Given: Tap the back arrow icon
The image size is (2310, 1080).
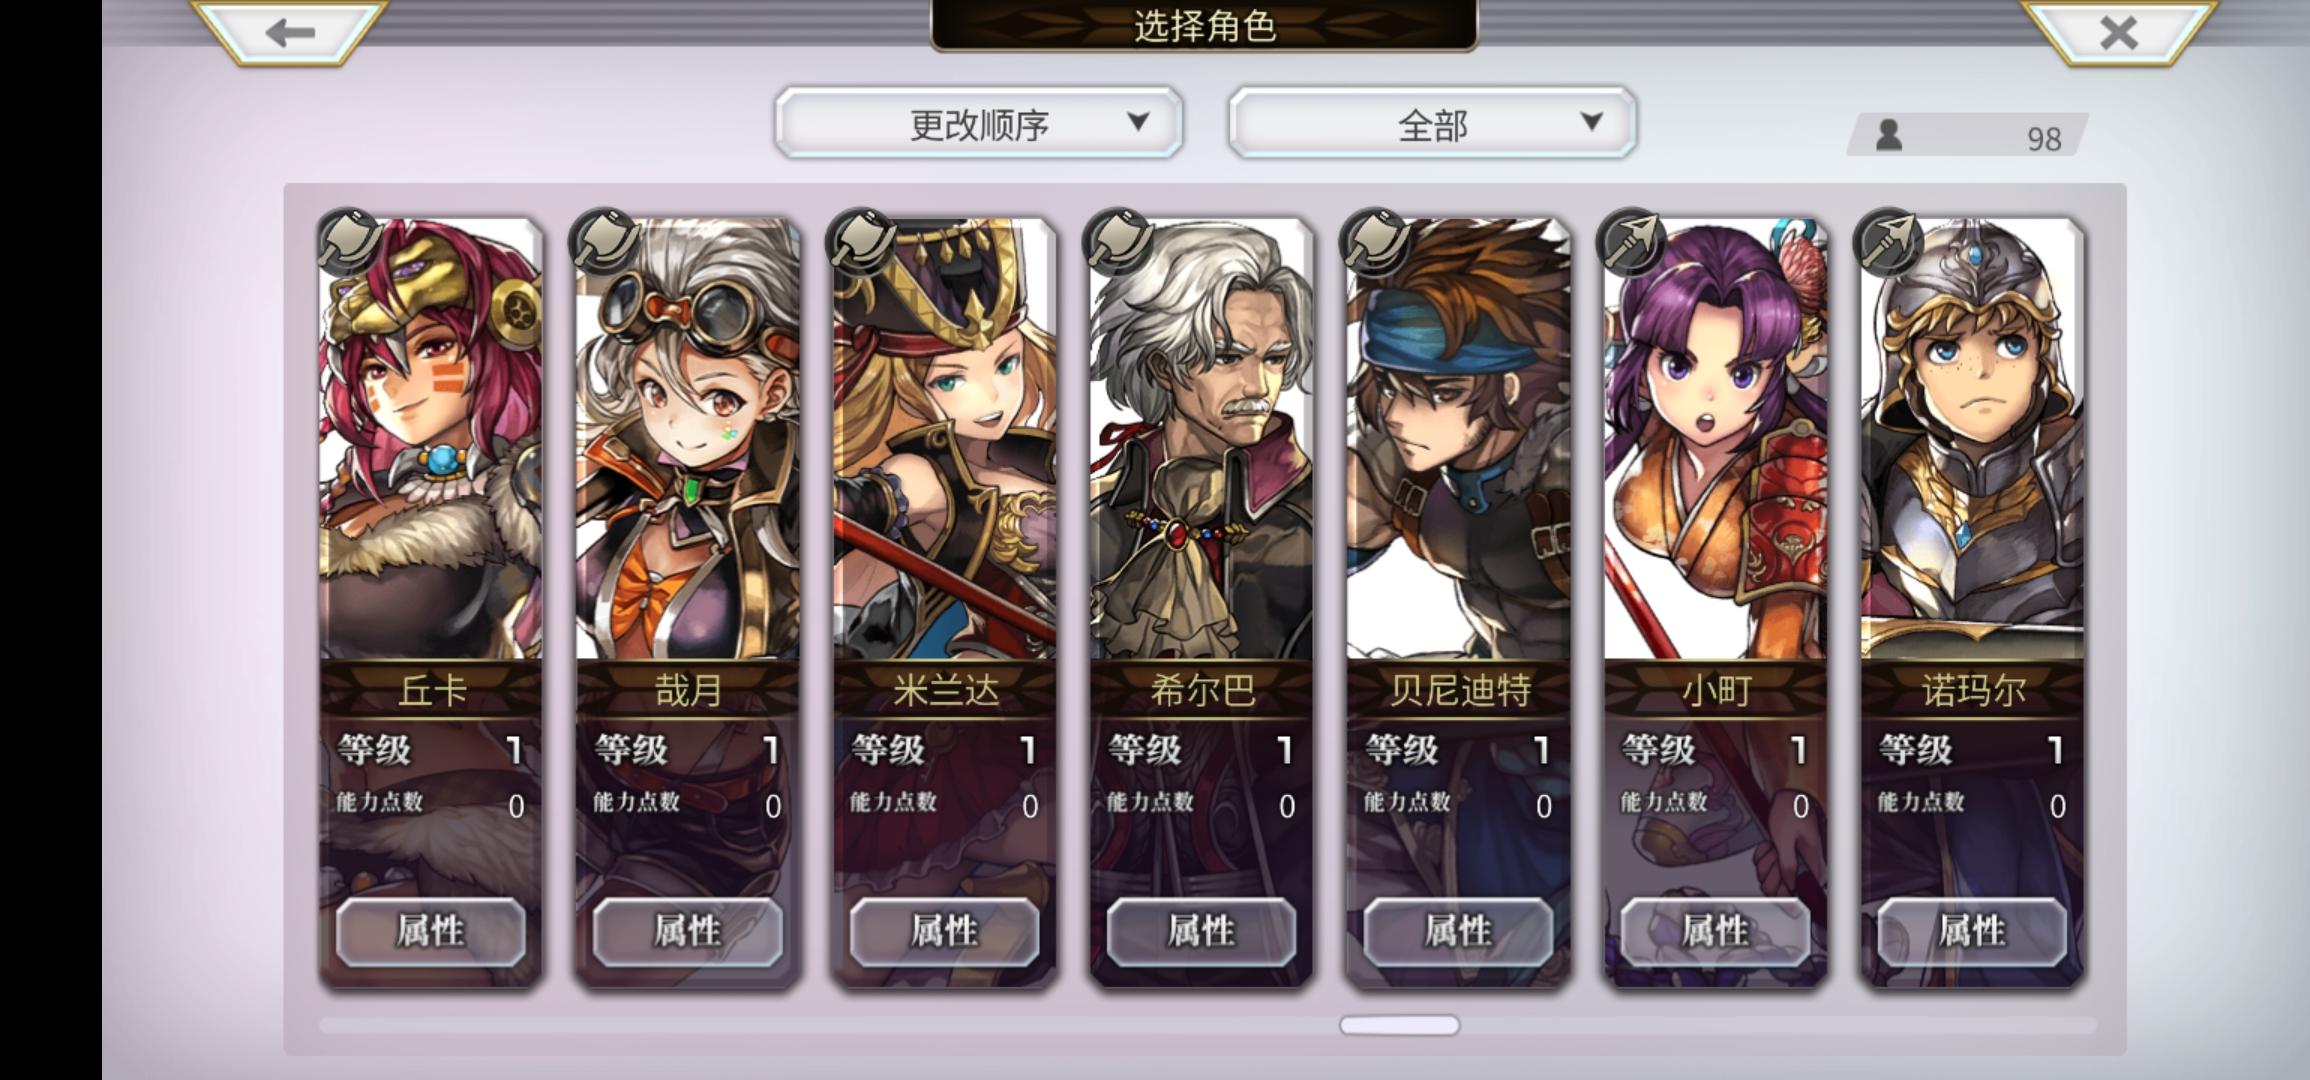Looking at the screenshot, I should [x=290, y=32].
